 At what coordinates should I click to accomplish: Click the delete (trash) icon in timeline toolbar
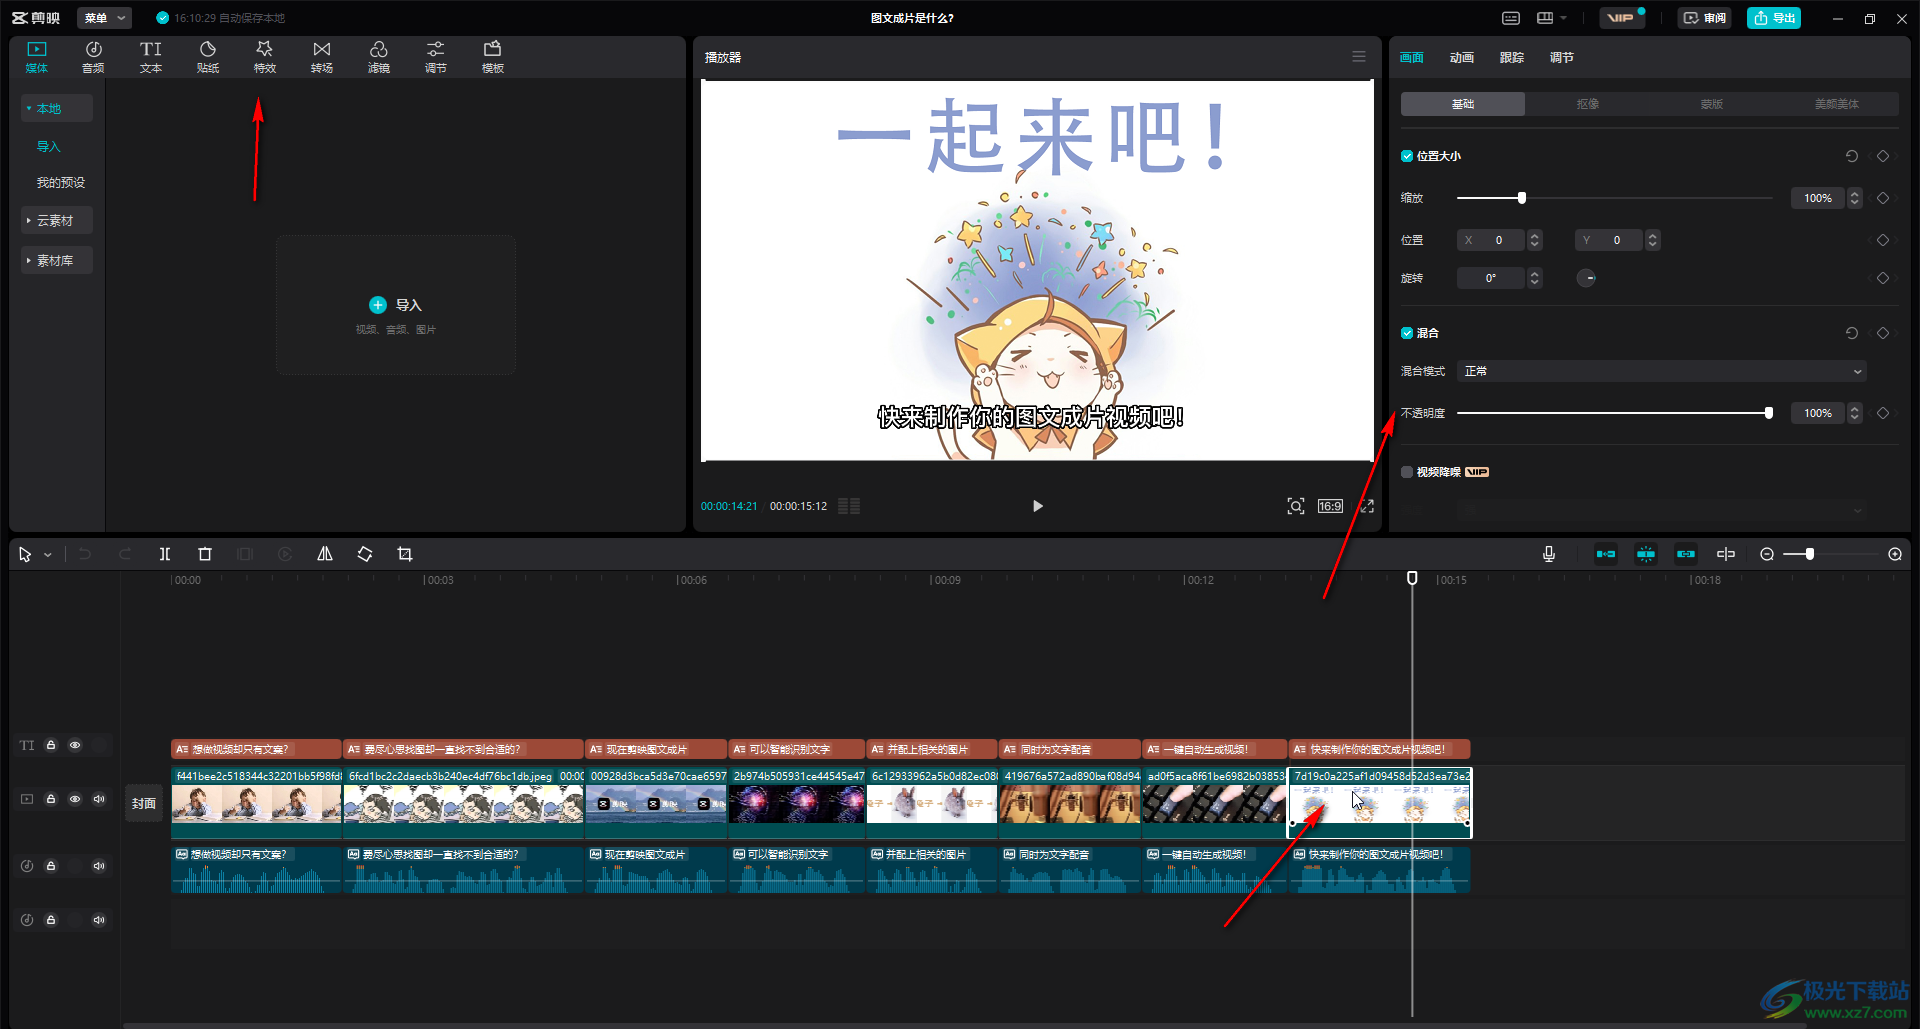205,554
